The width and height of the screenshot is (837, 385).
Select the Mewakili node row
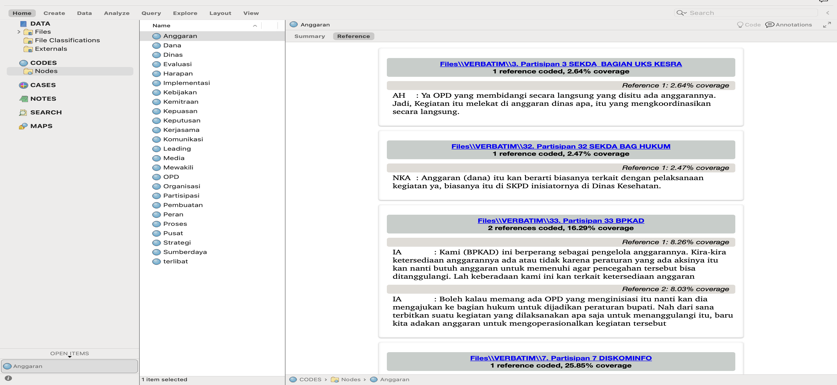click(x=212, y=168)
